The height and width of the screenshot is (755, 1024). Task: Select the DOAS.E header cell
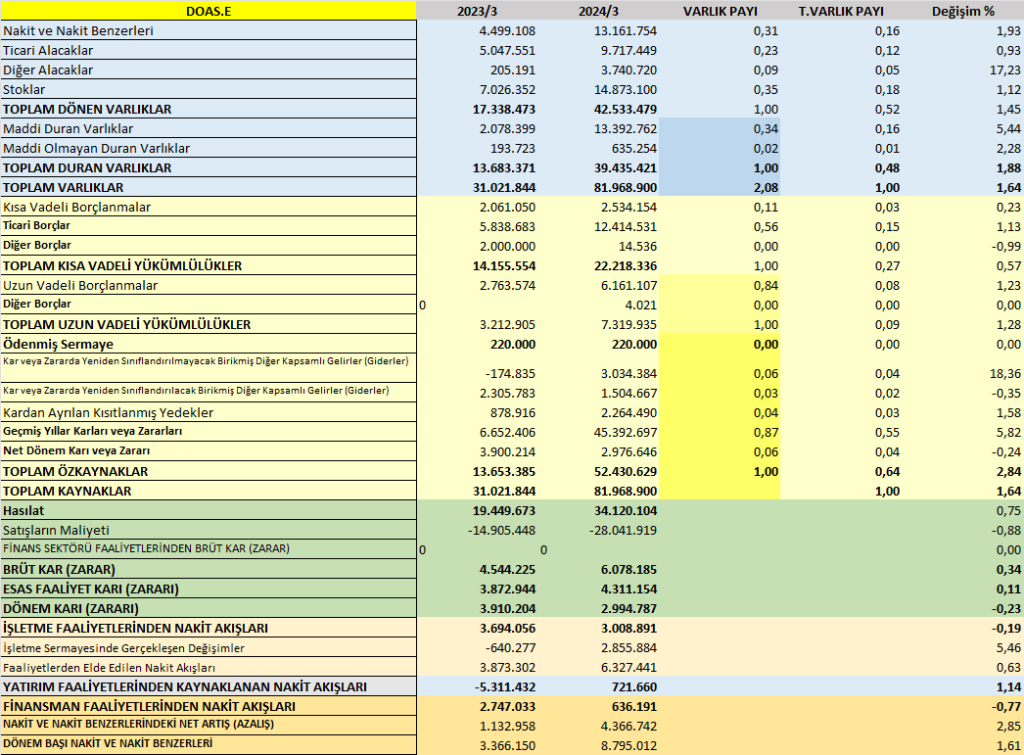[208, 10]
